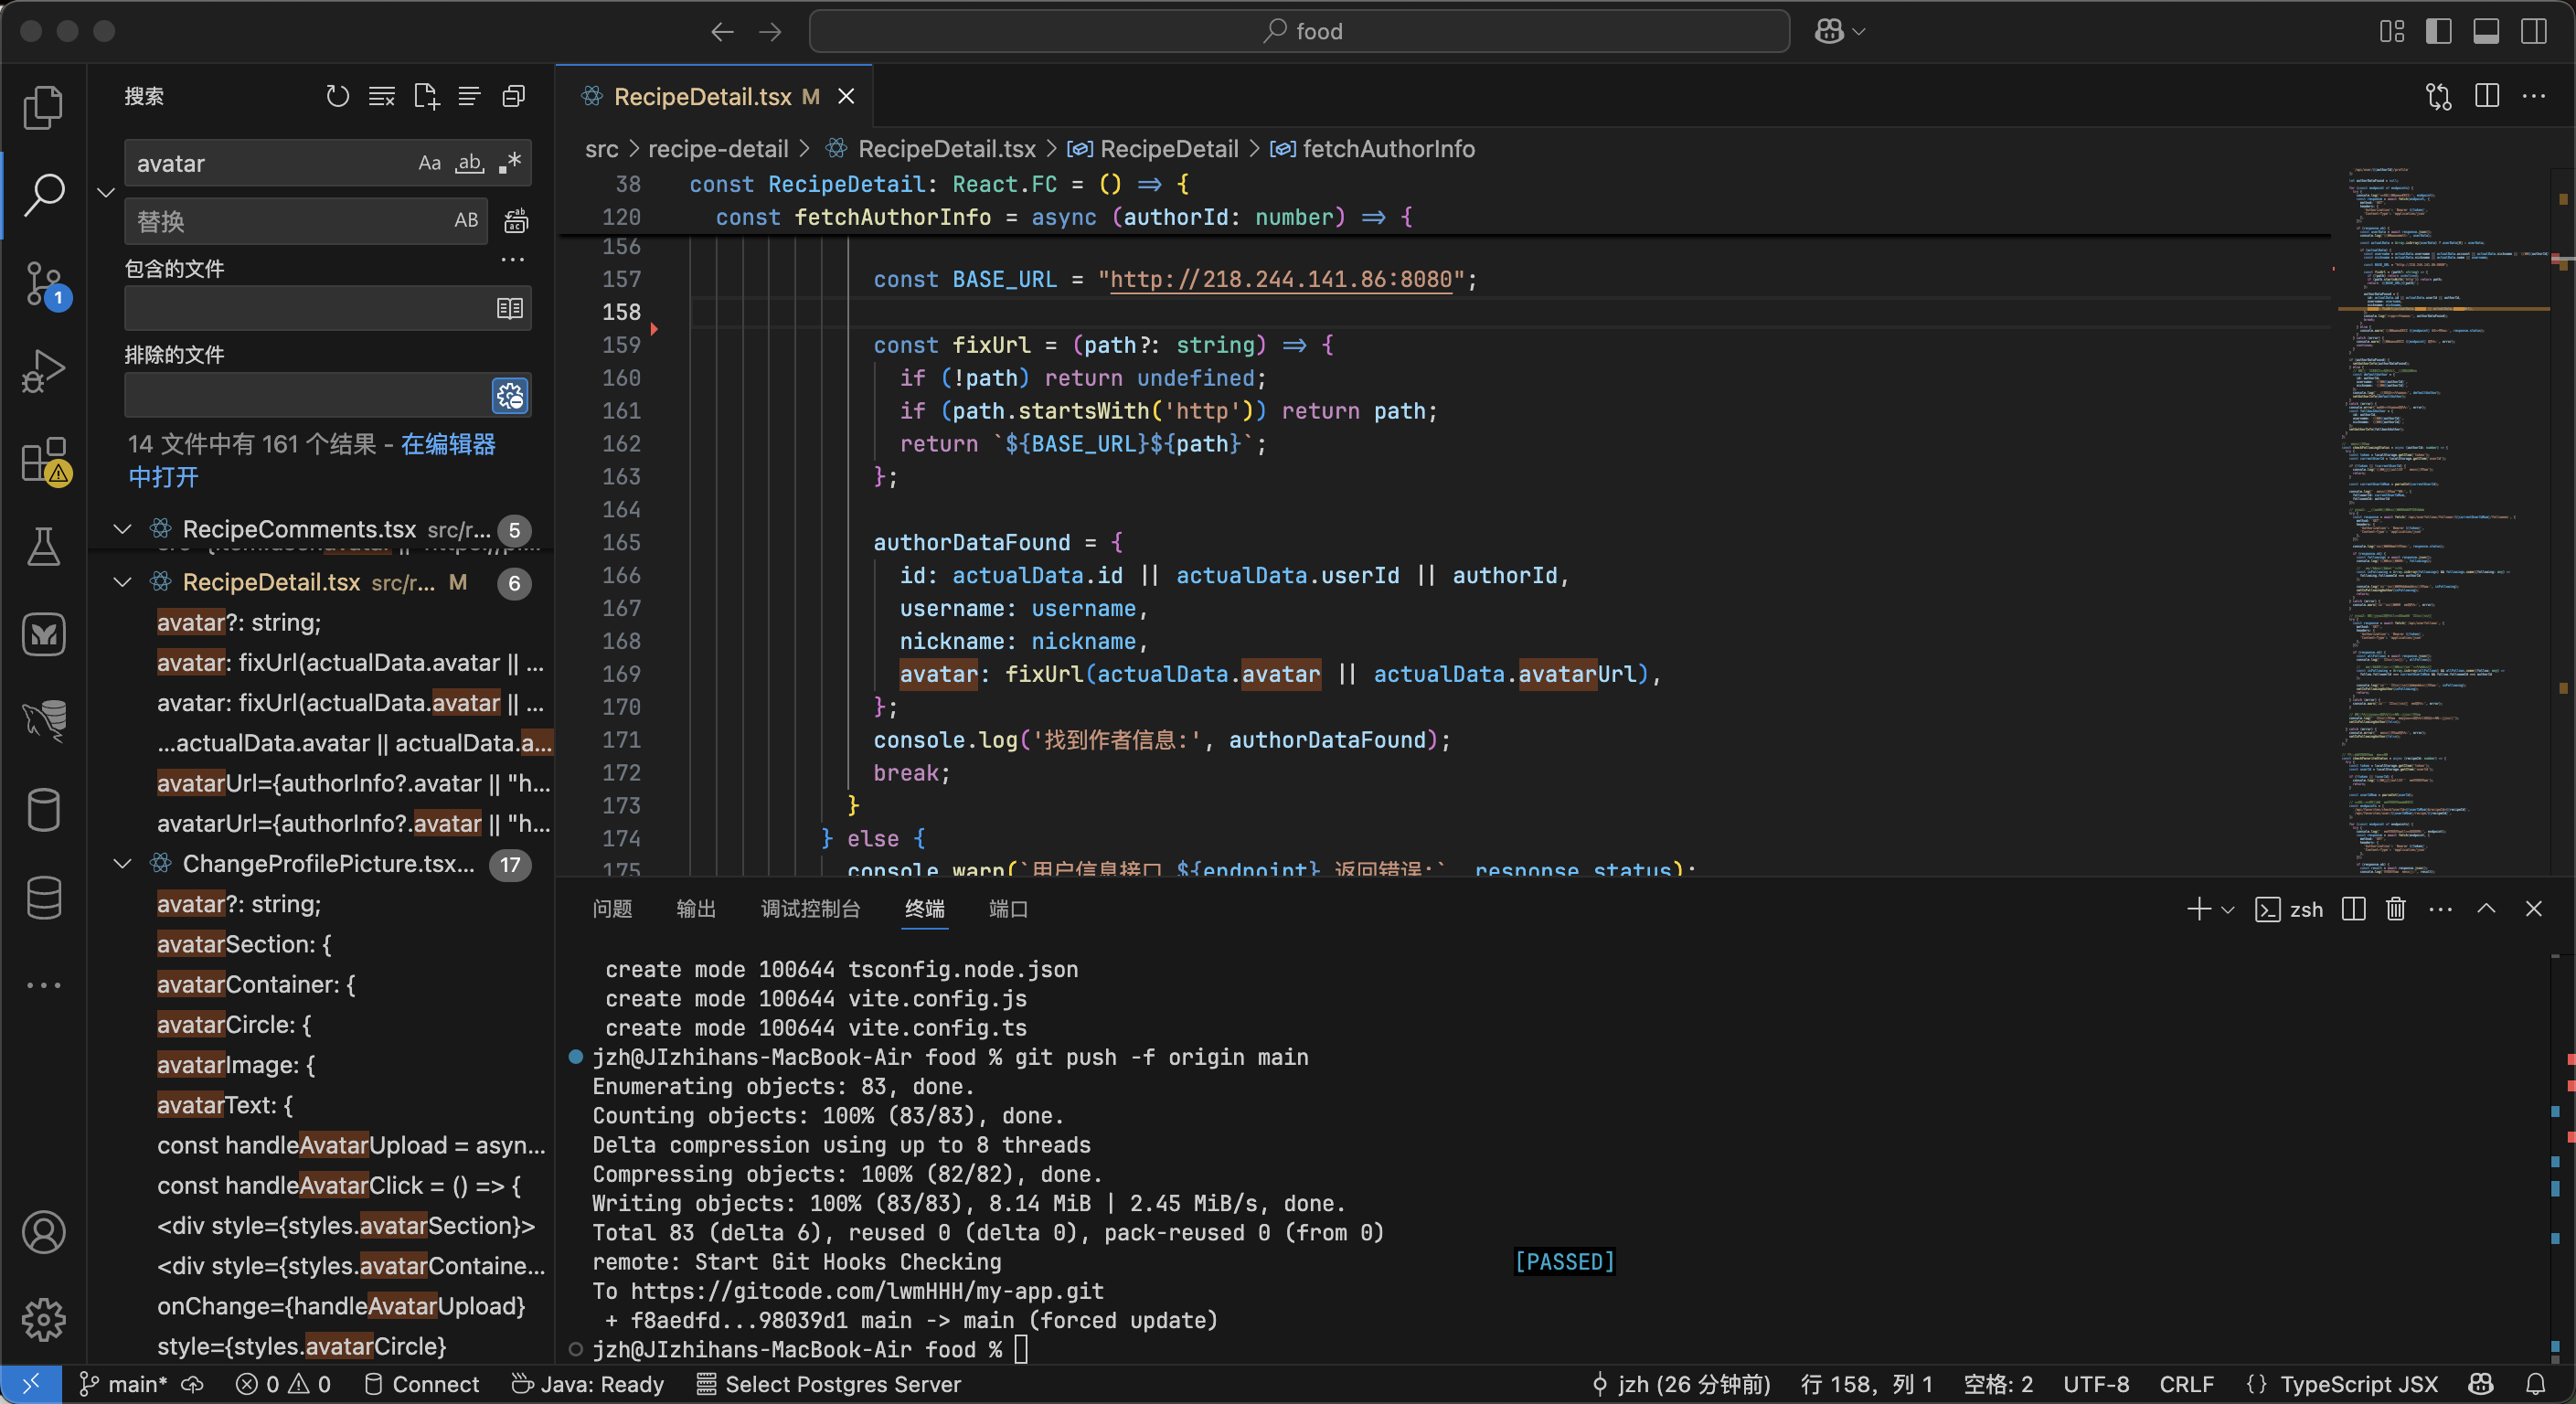Screen dimensions: 2576x1404
Task: Open the Explorer view in activity bar
Action: coord(43,107)
